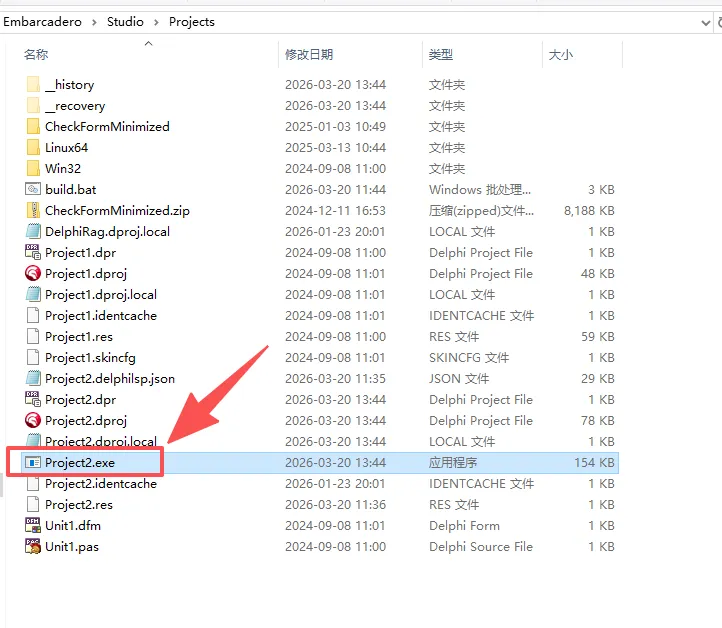The width and height of the screenshot is (722, 628).
Task: Select the red Project2.dproj icon
Action: point(33,420)
